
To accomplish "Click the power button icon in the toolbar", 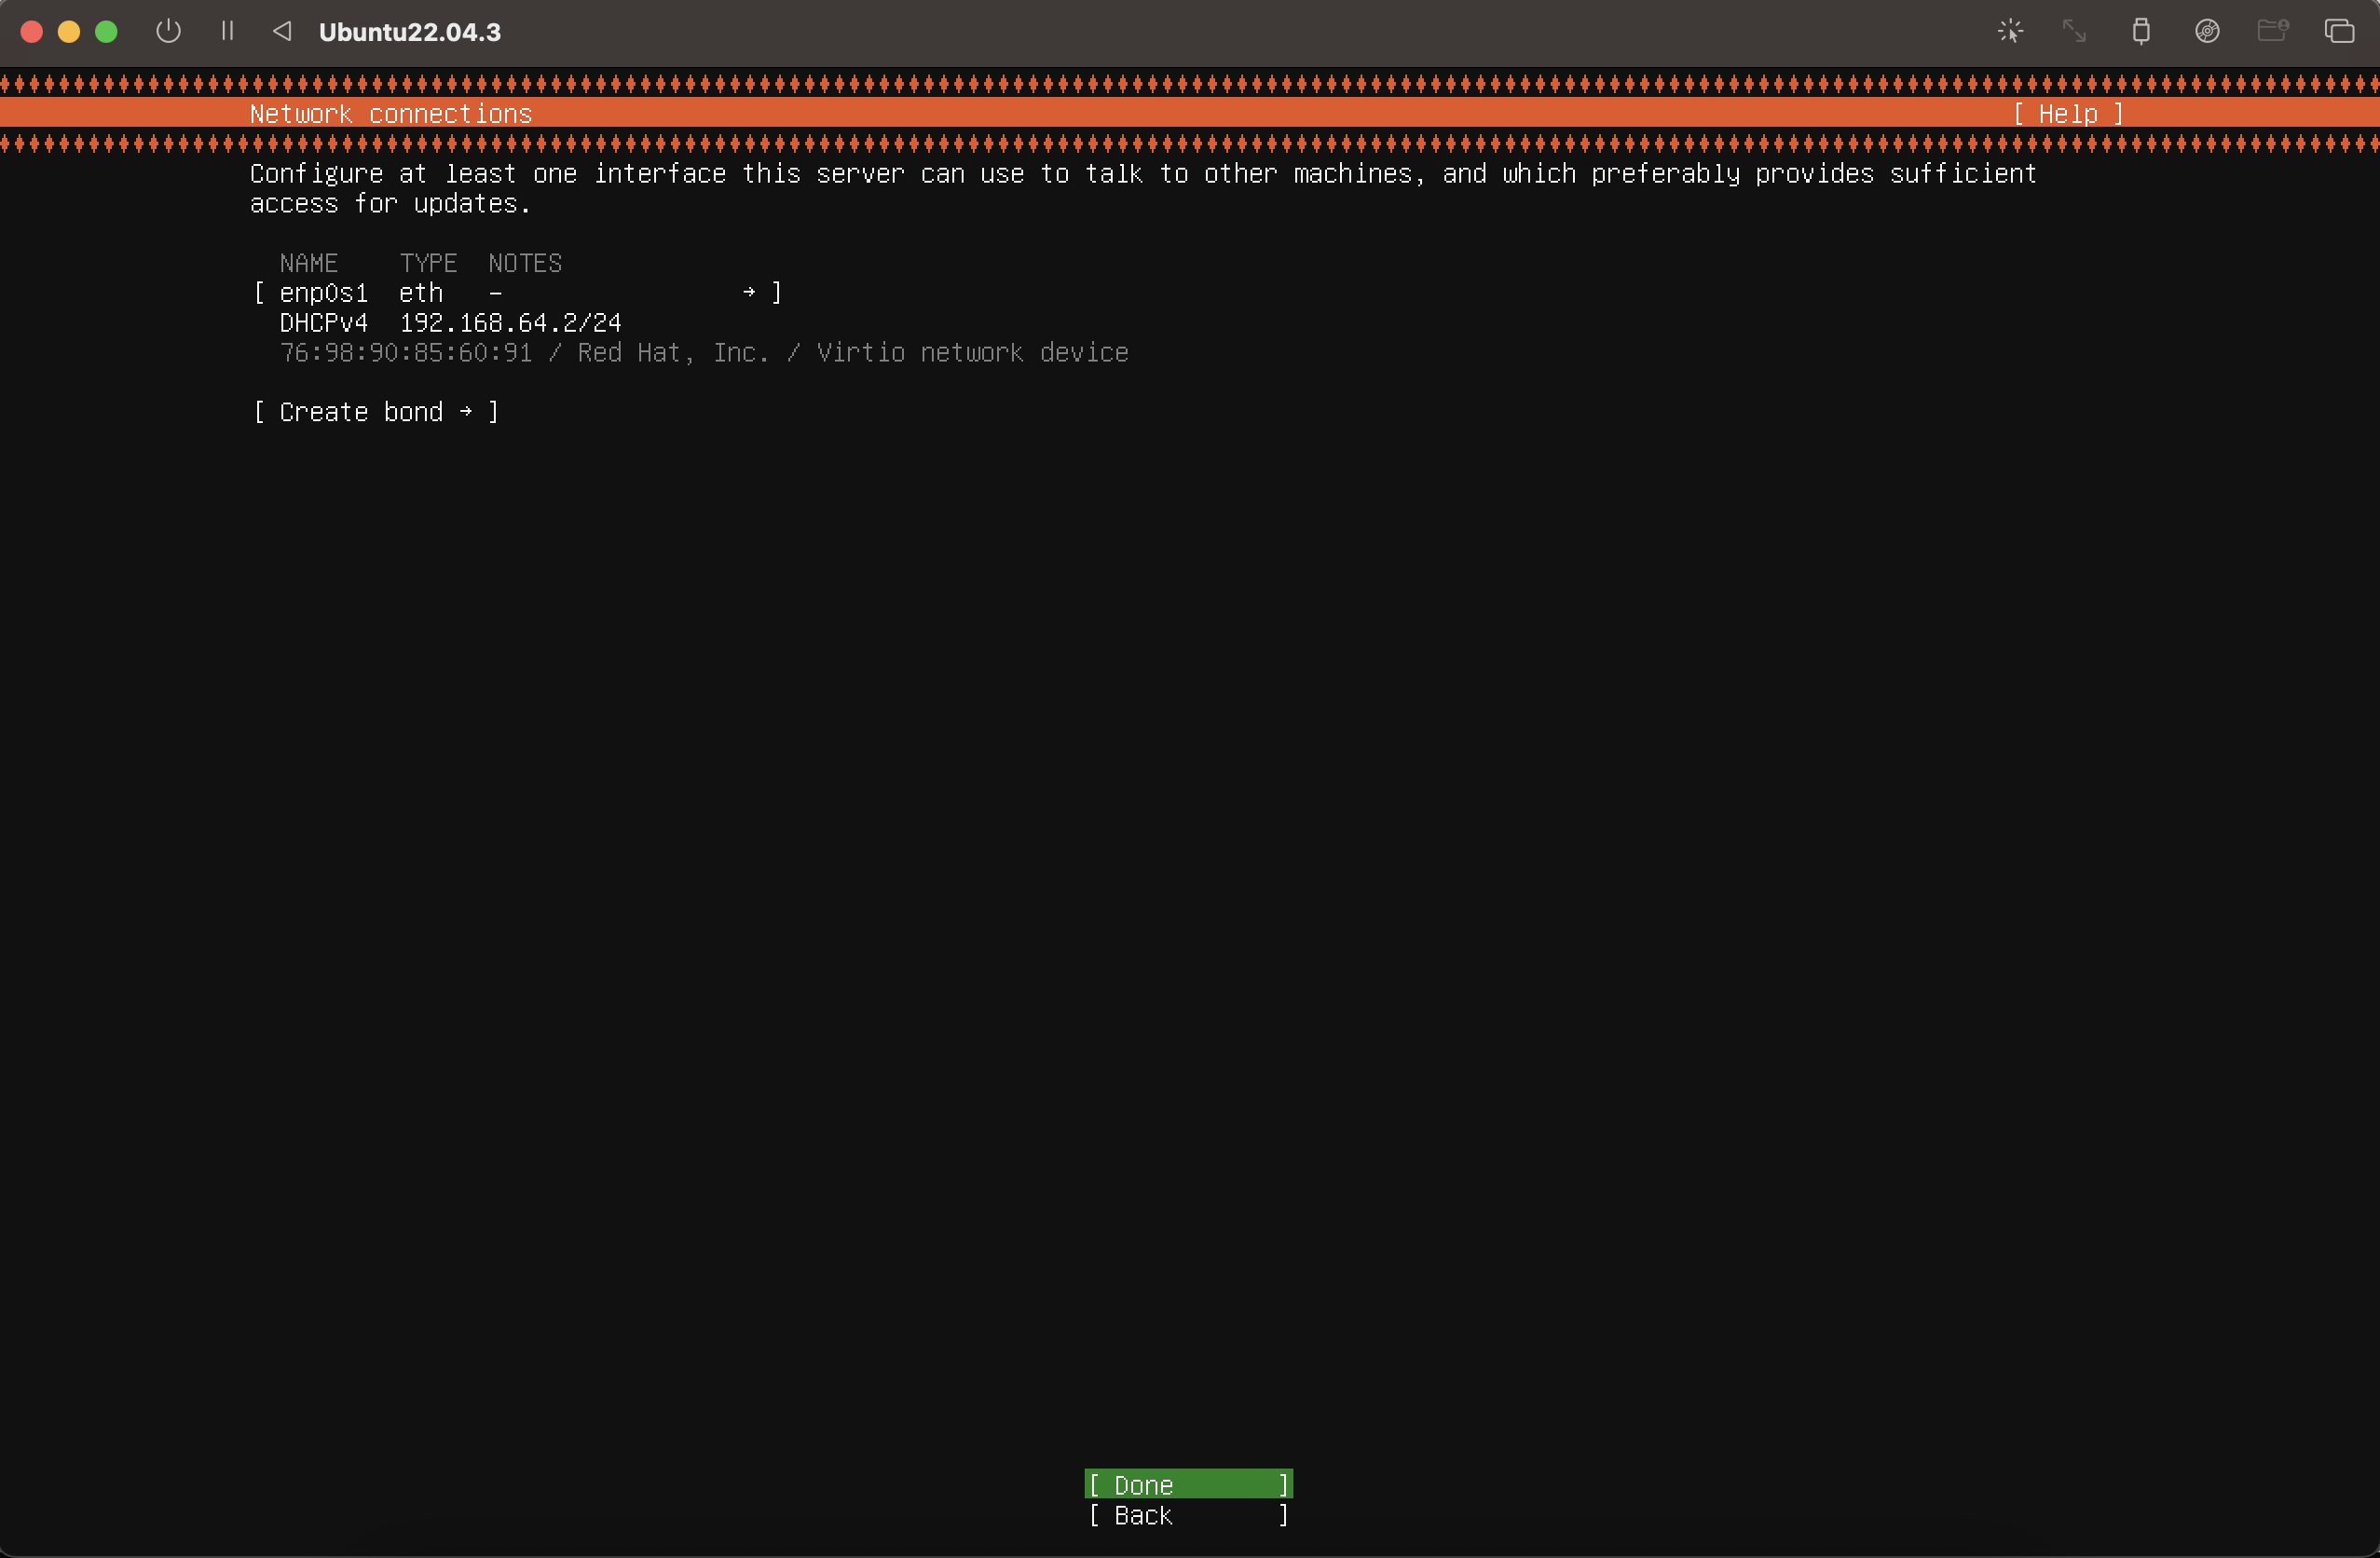I will (168, 32).
